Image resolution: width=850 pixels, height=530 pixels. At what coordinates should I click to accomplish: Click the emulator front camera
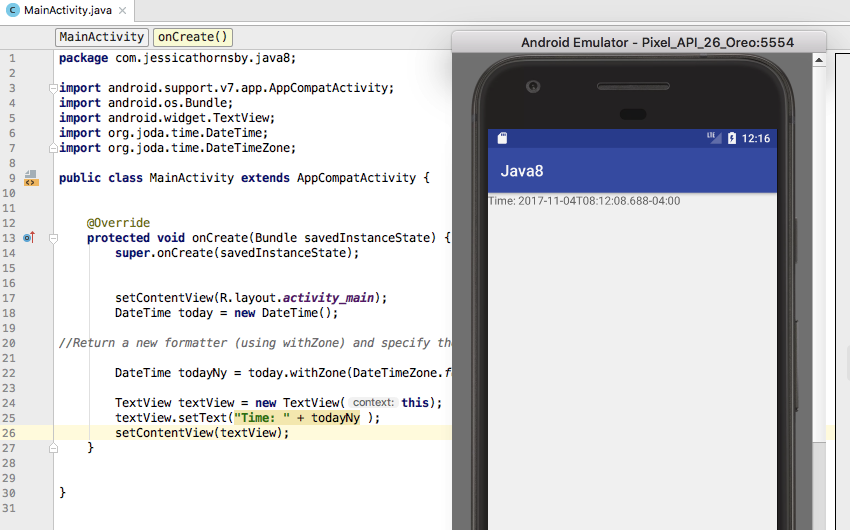[x=533, y=86]
